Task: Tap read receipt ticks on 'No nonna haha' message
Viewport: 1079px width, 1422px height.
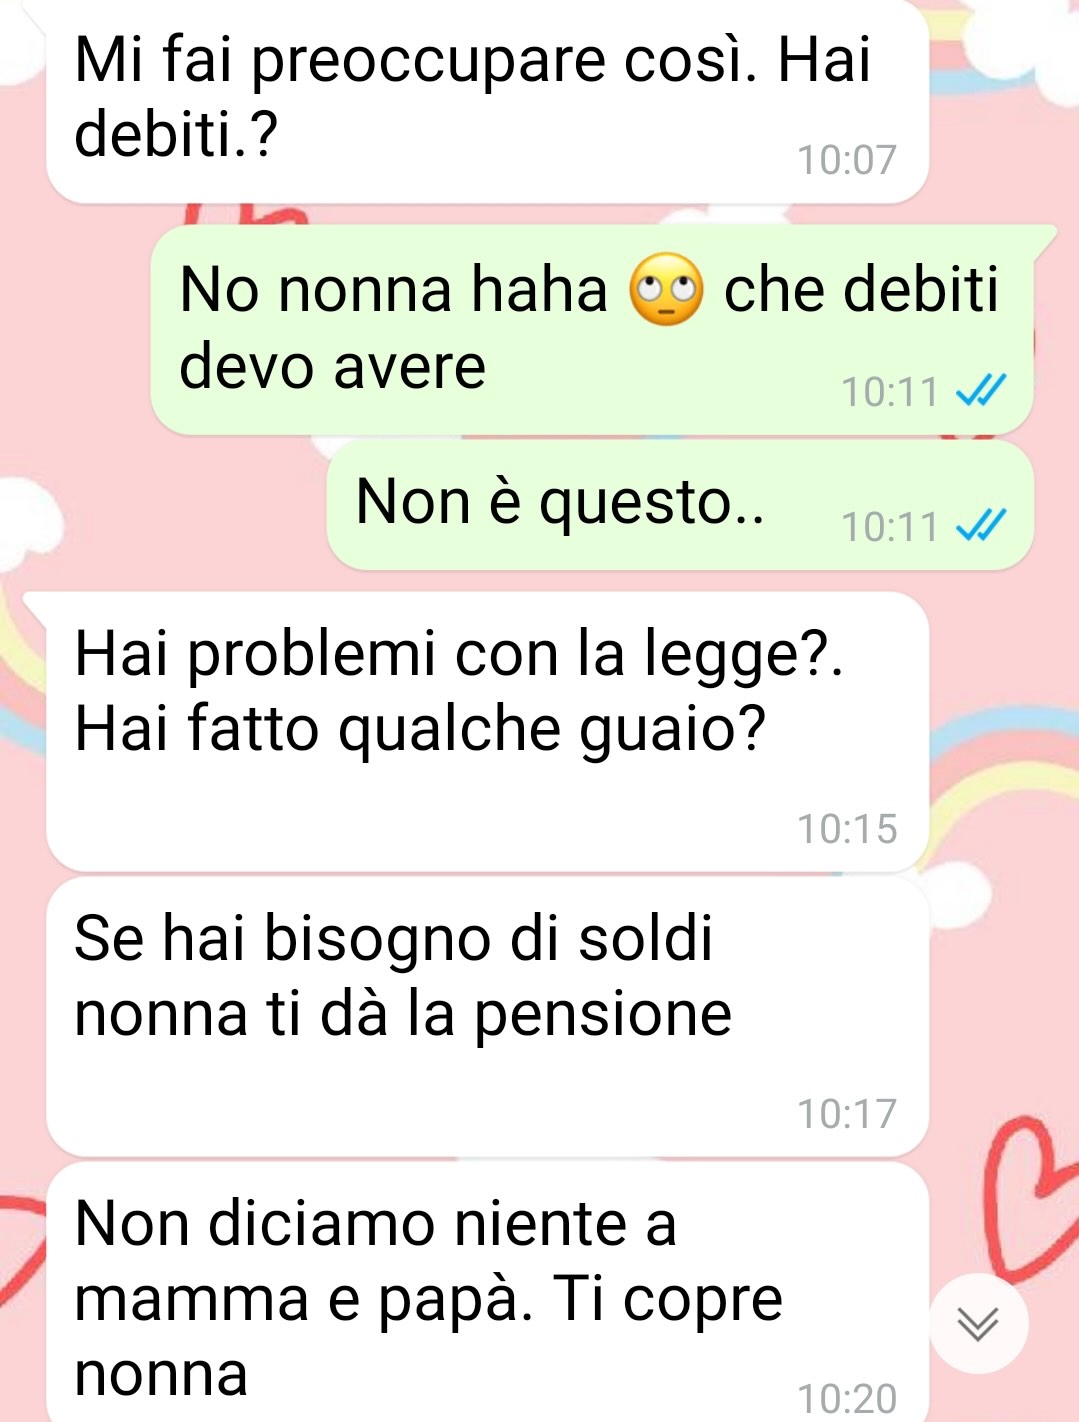Action: click(x=979, y=391)
